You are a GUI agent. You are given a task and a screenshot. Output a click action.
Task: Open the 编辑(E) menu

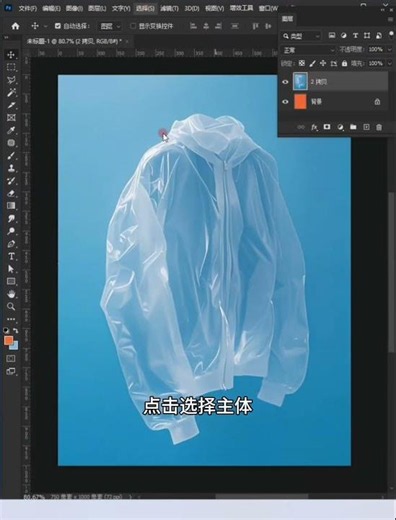(x=51, y=8)
